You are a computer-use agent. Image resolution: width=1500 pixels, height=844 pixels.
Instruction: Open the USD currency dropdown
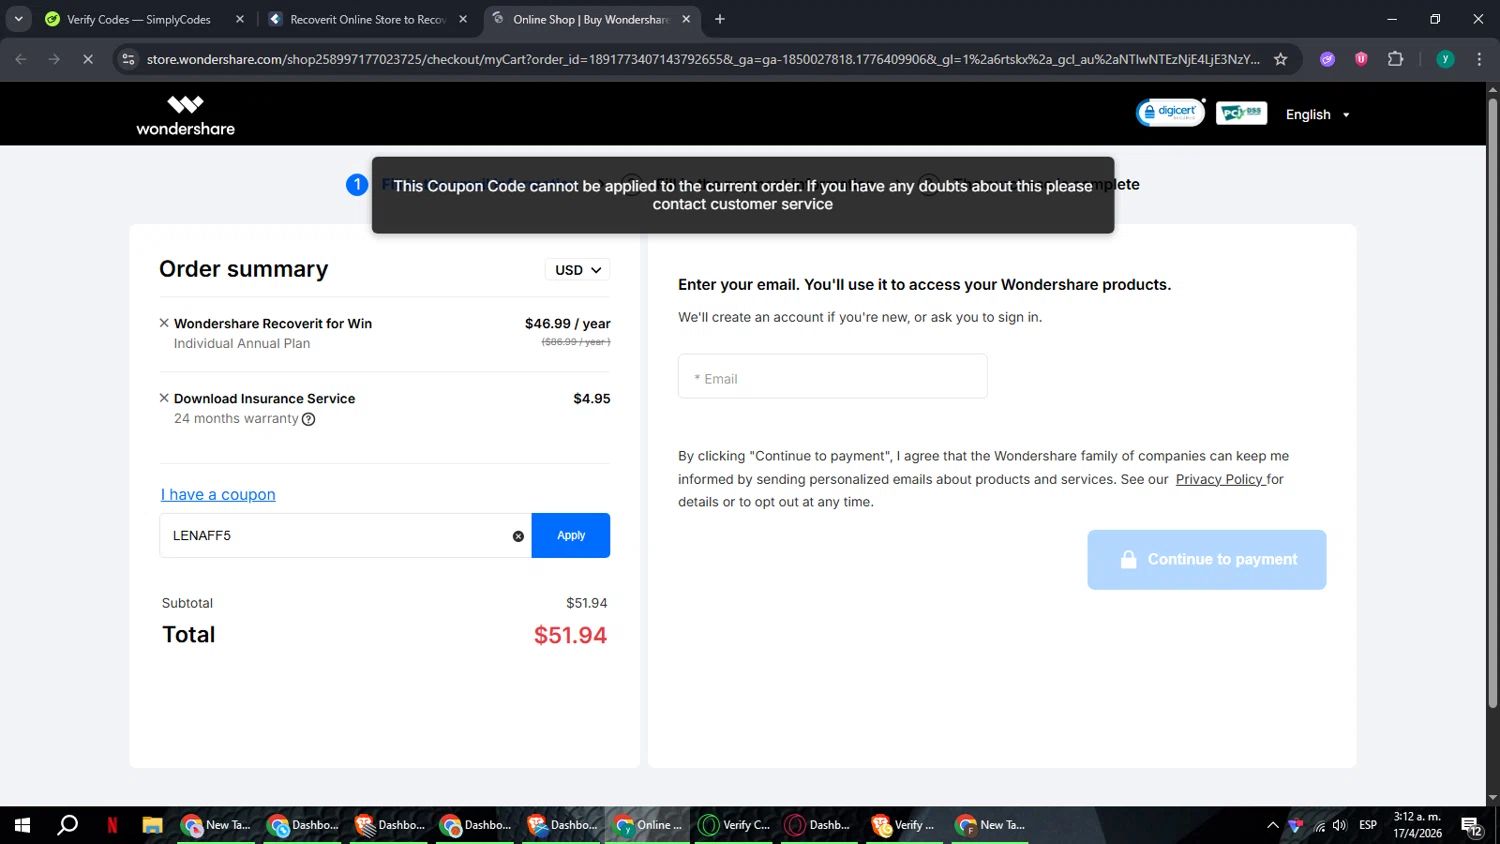coord(578,270)
